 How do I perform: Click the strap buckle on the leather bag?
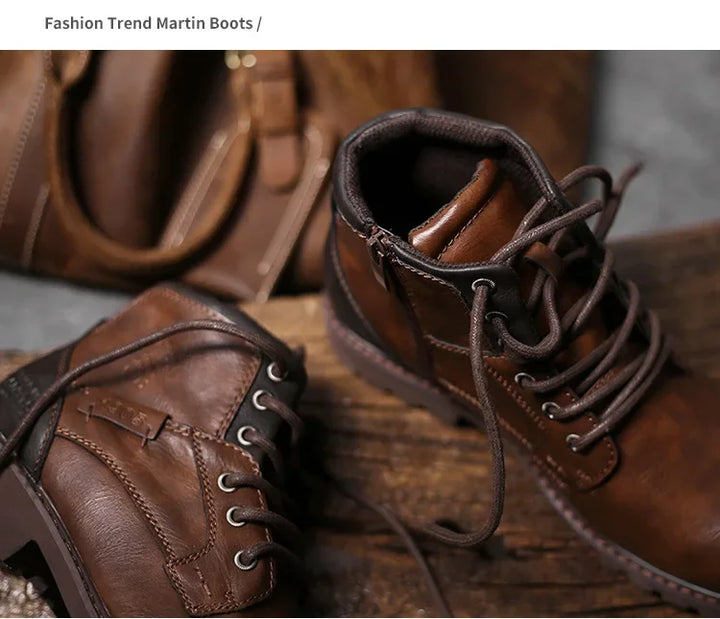(275, 120)
